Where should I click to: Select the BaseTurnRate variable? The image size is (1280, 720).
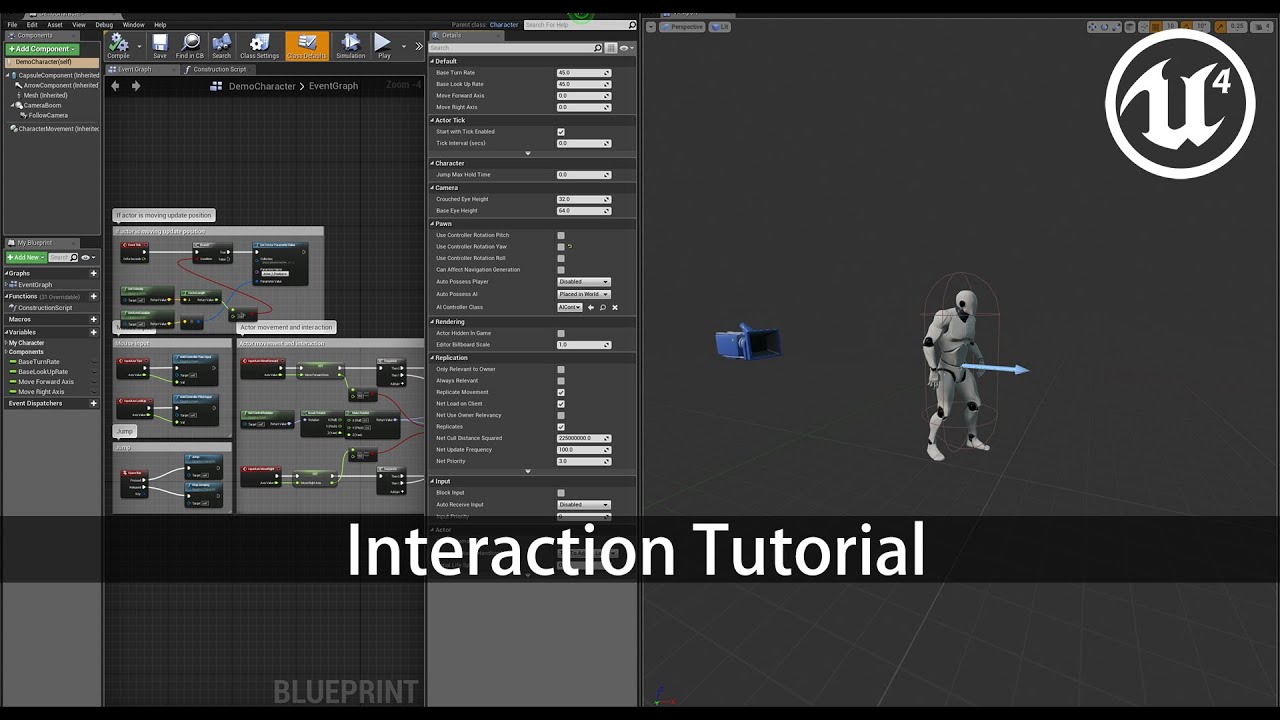(x=38, y=362)
